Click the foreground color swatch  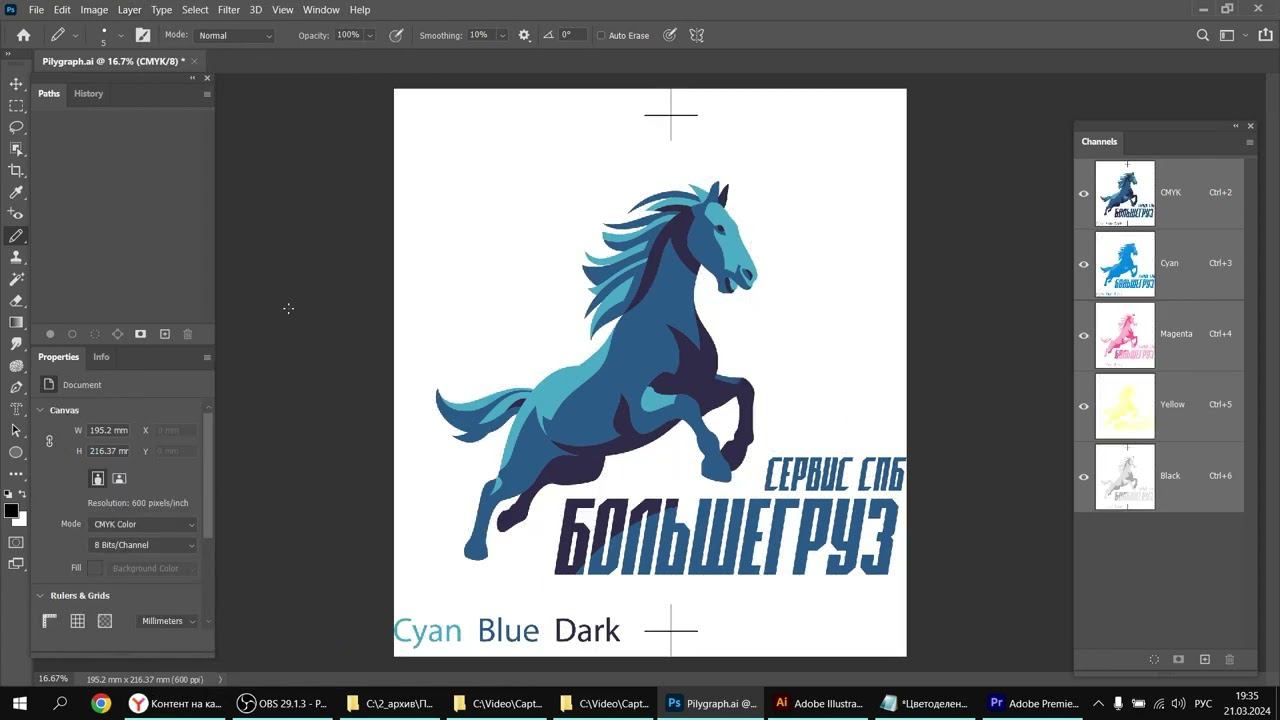pos(11,511)
